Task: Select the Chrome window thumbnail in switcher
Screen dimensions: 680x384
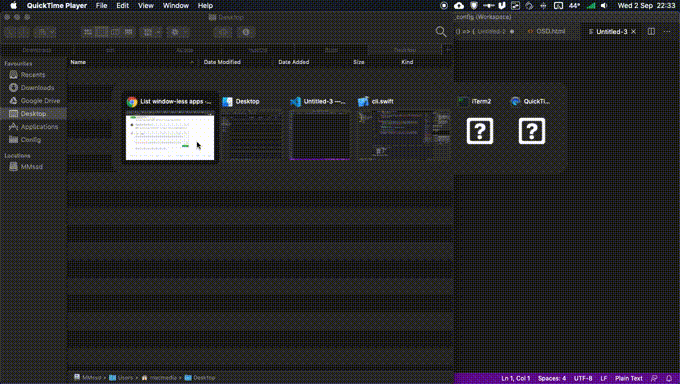Action: point(170,136)
